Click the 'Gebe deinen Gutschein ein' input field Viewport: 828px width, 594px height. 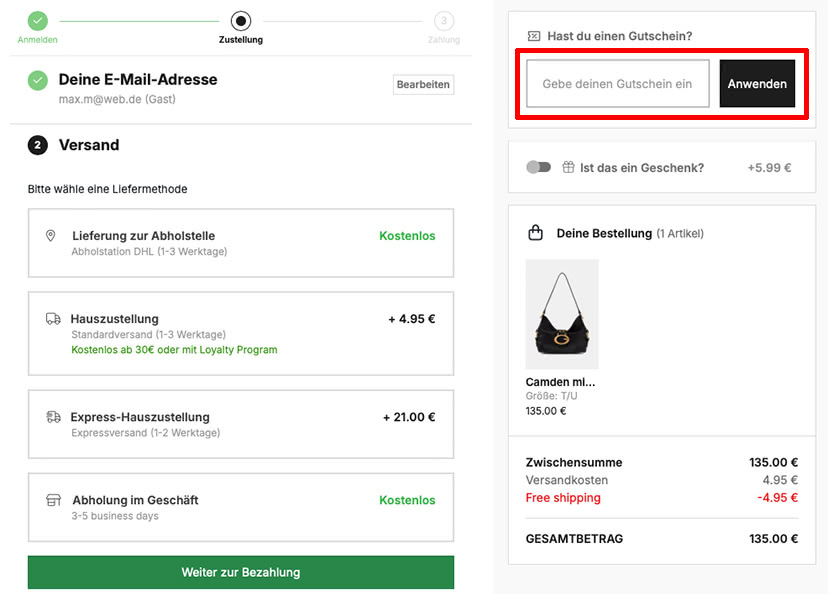618,83
